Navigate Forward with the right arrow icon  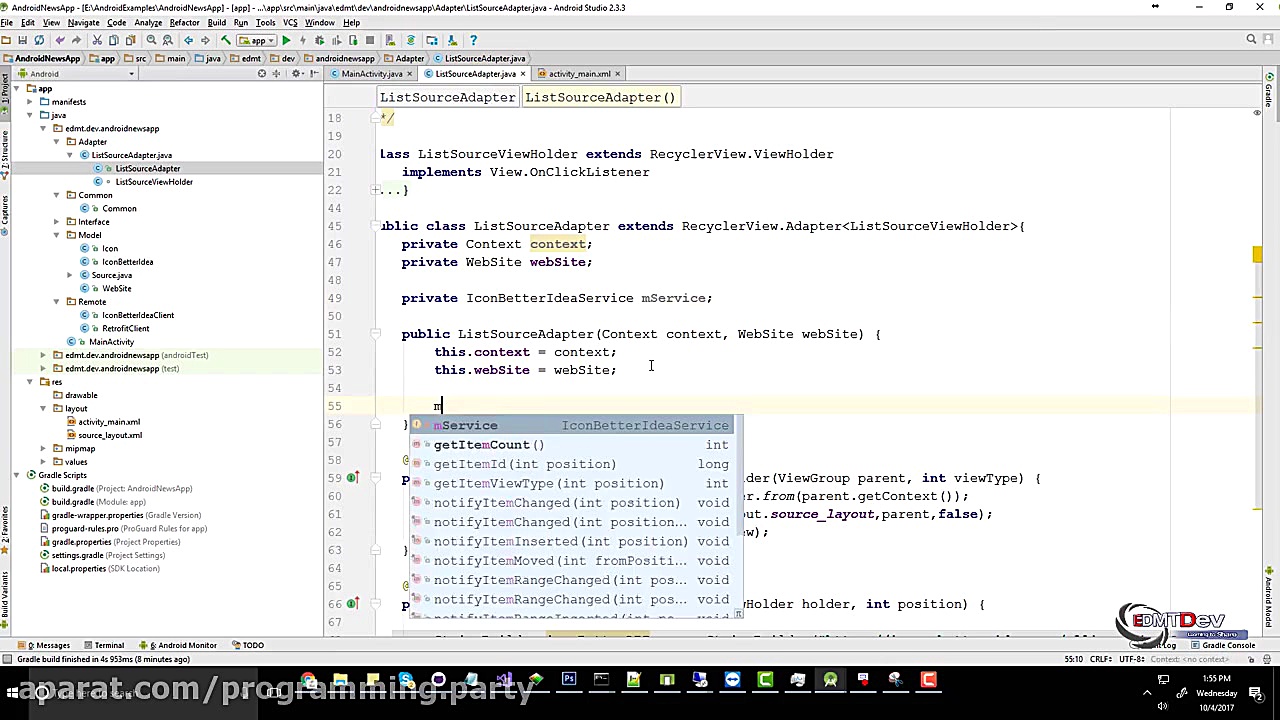(x=204, y=40)
